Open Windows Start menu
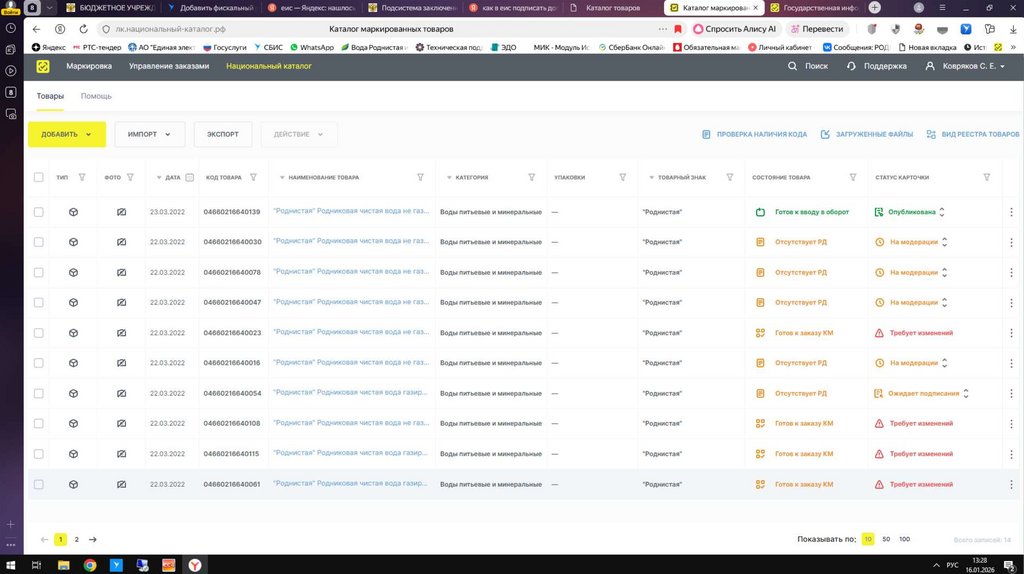Viewport: 1024px width, 574px height. point(10,566)
